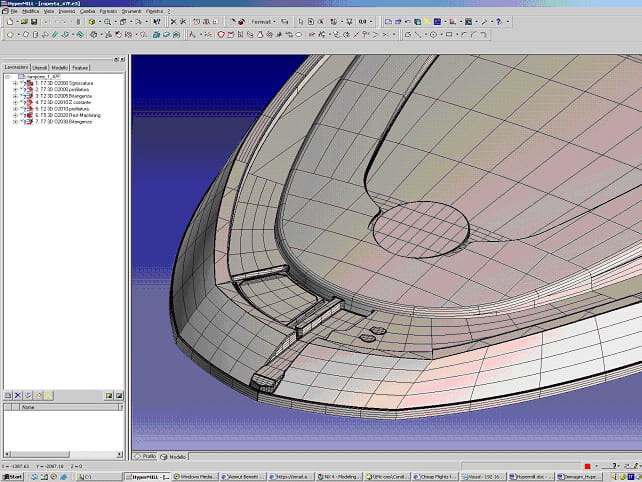The image size is (642, 482).
Task: Close the left job panel
Action: (x=122, y=60)
